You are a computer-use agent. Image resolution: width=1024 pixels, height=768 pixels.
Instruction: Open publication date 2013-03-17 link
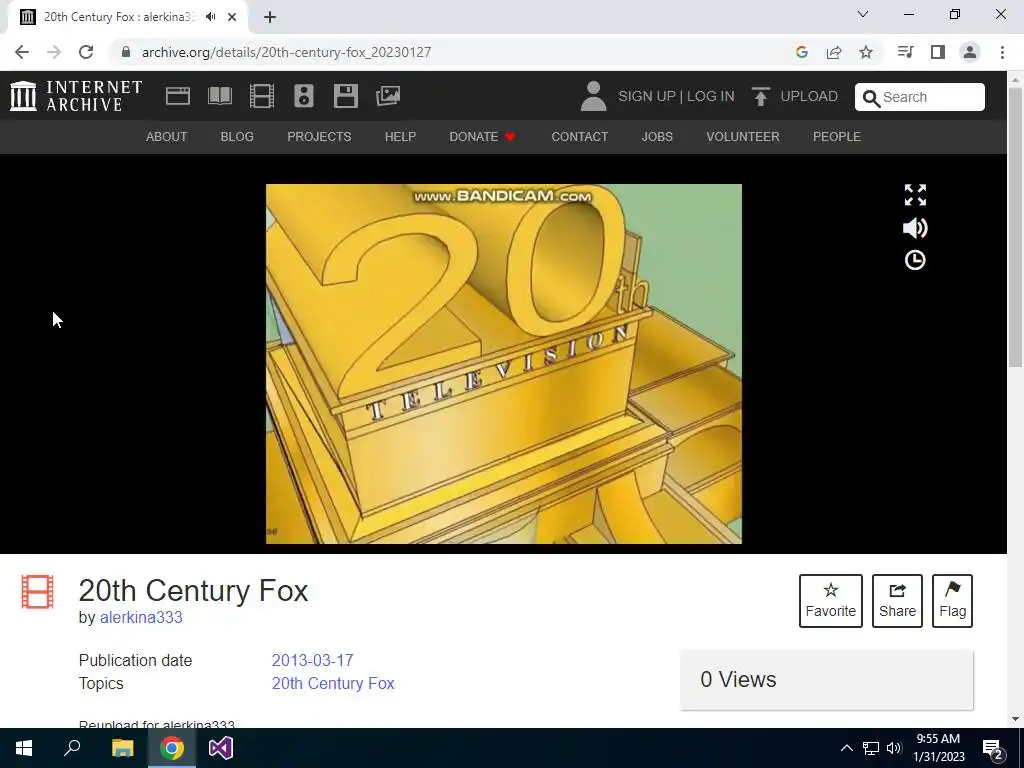pyautogui.click(x=313, y=660)
